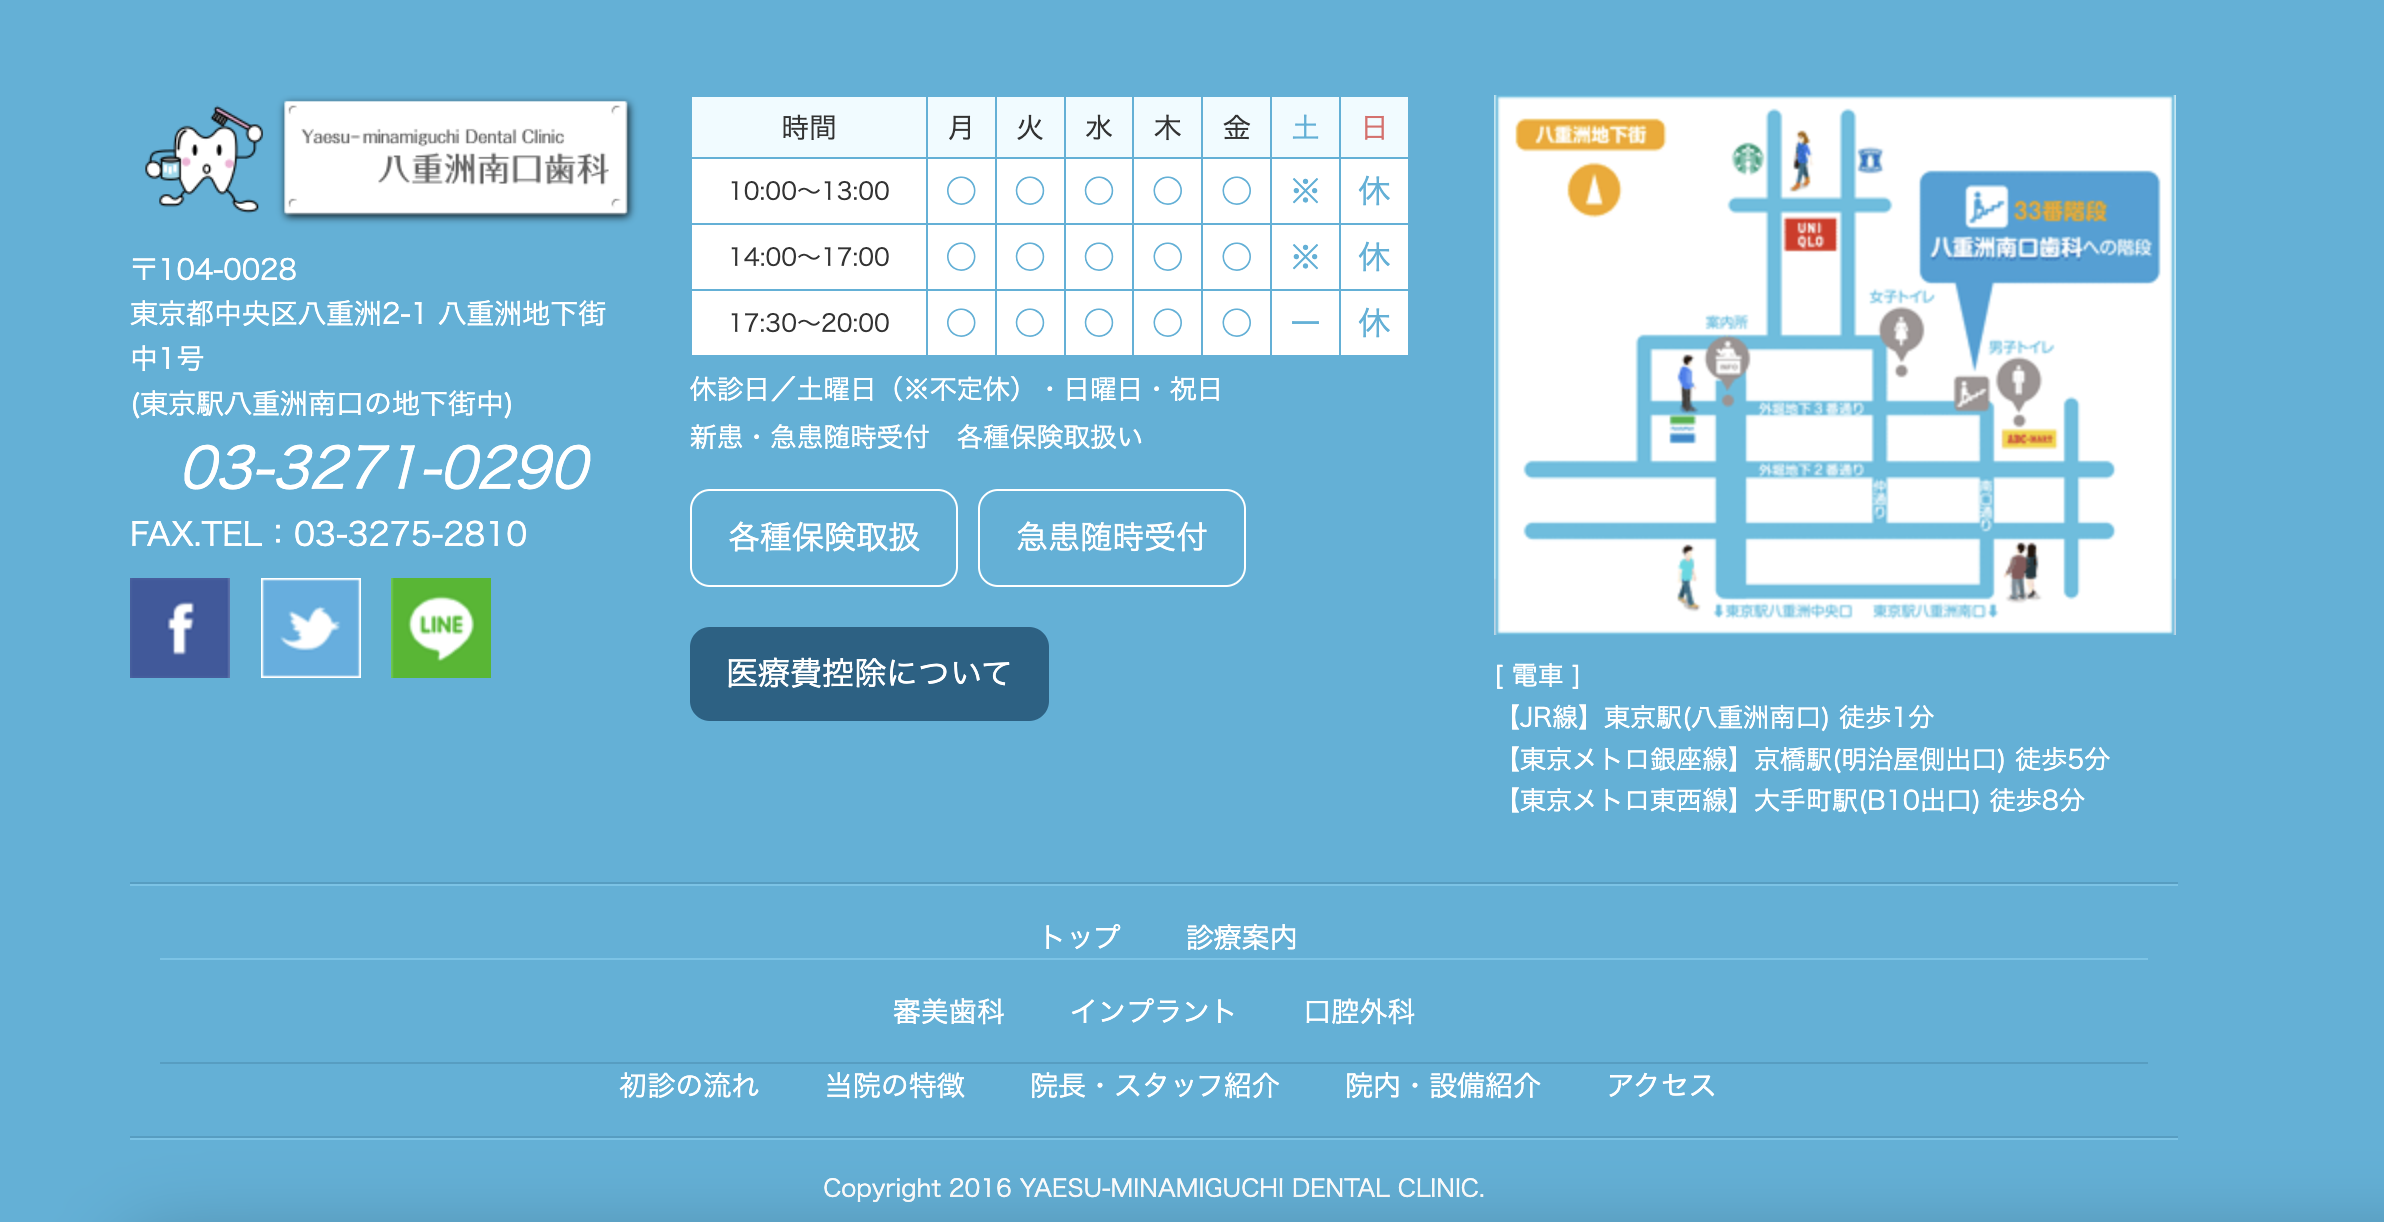
Task: Open the インプラント footer link
Action: [1153, 1011]
